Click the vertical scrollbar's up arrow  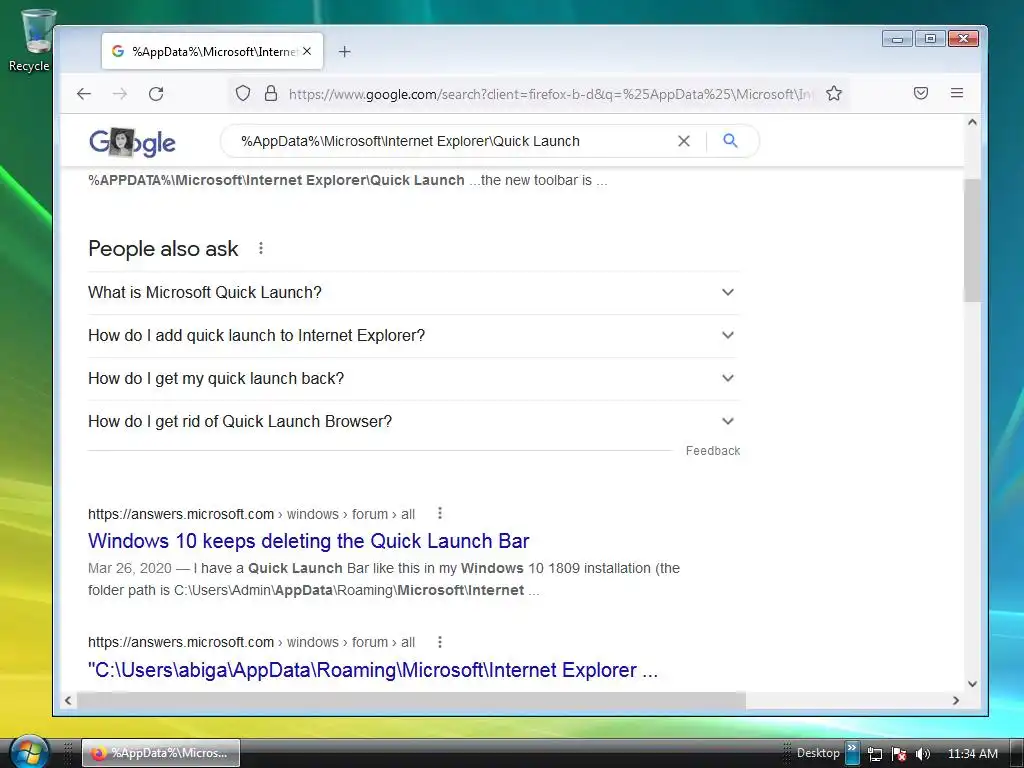(x=972, y=122)
